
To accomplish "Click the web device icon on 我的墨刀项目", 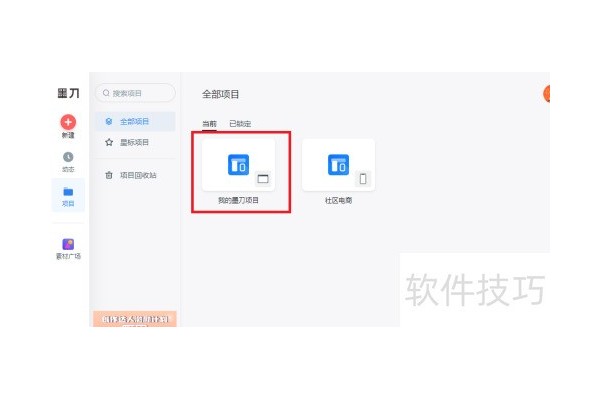I will pos(263,179).
